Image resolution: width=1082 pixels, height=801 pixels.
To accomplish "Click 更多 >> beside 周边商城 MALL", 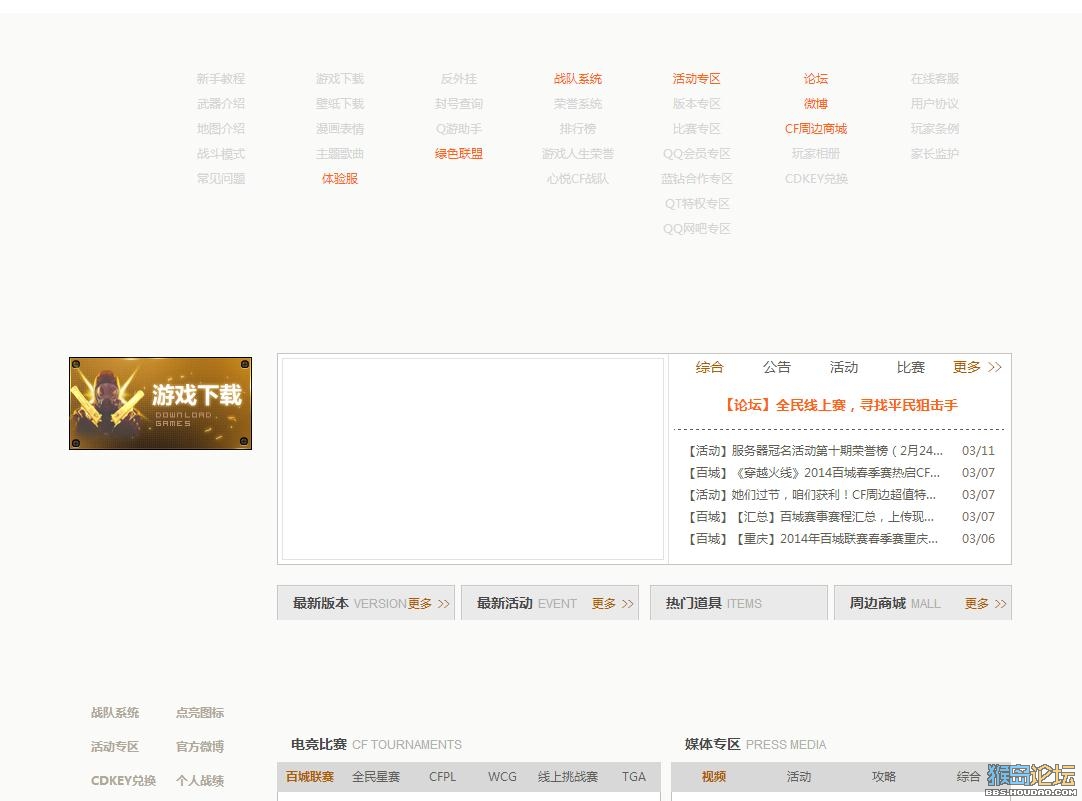I will [985, 604].
